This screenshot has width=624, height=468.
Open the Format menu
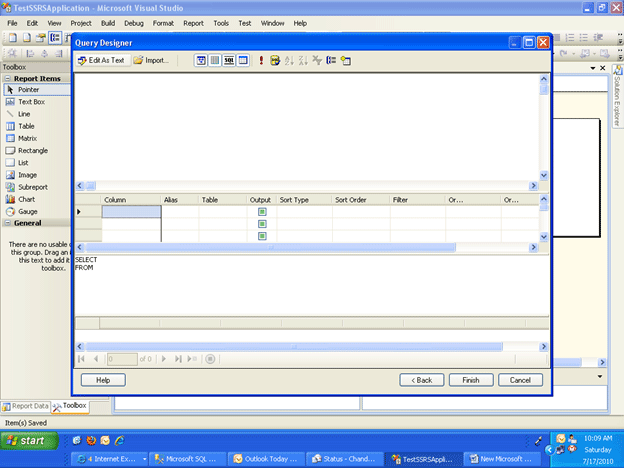click(x=163, y=23)
